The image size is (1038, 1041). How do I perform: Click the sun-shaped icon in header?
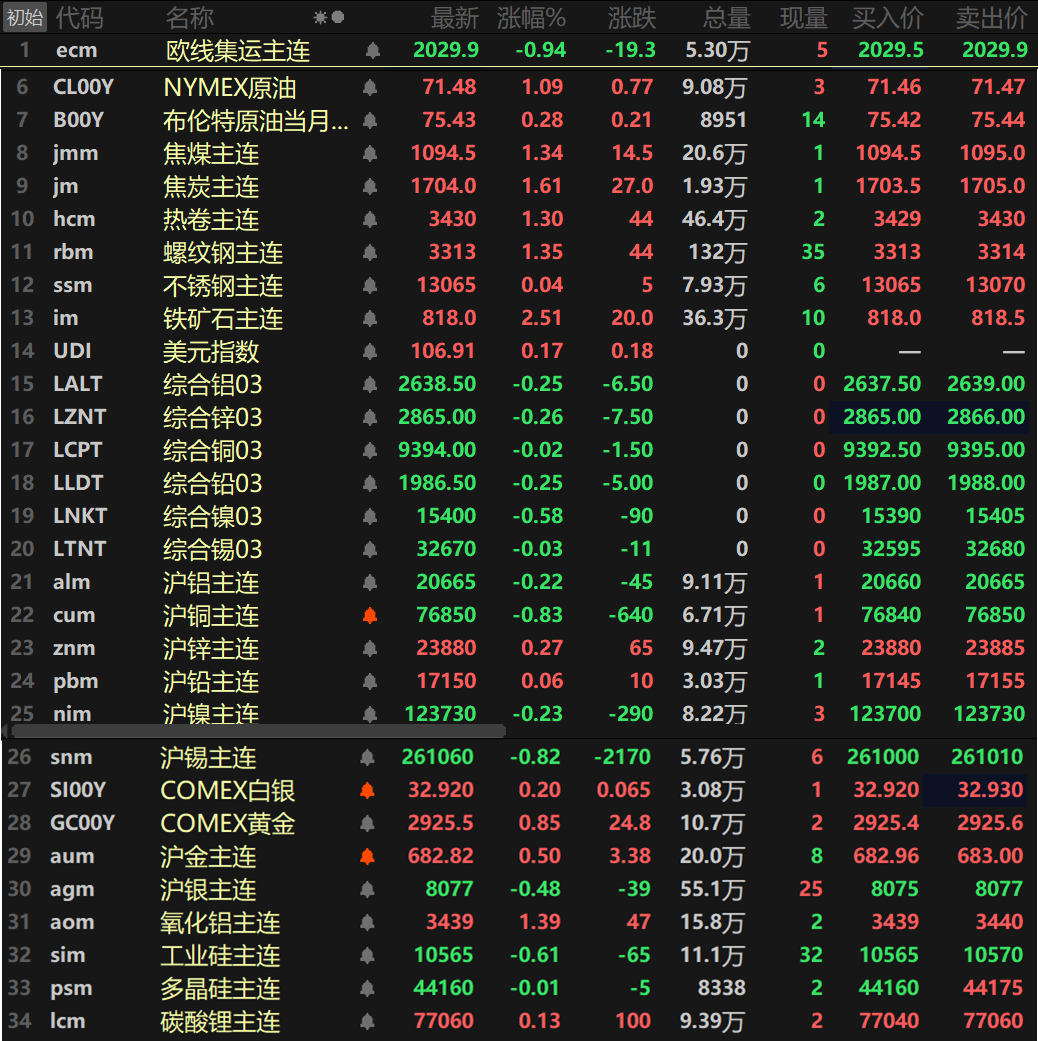(x=320, y=17)
